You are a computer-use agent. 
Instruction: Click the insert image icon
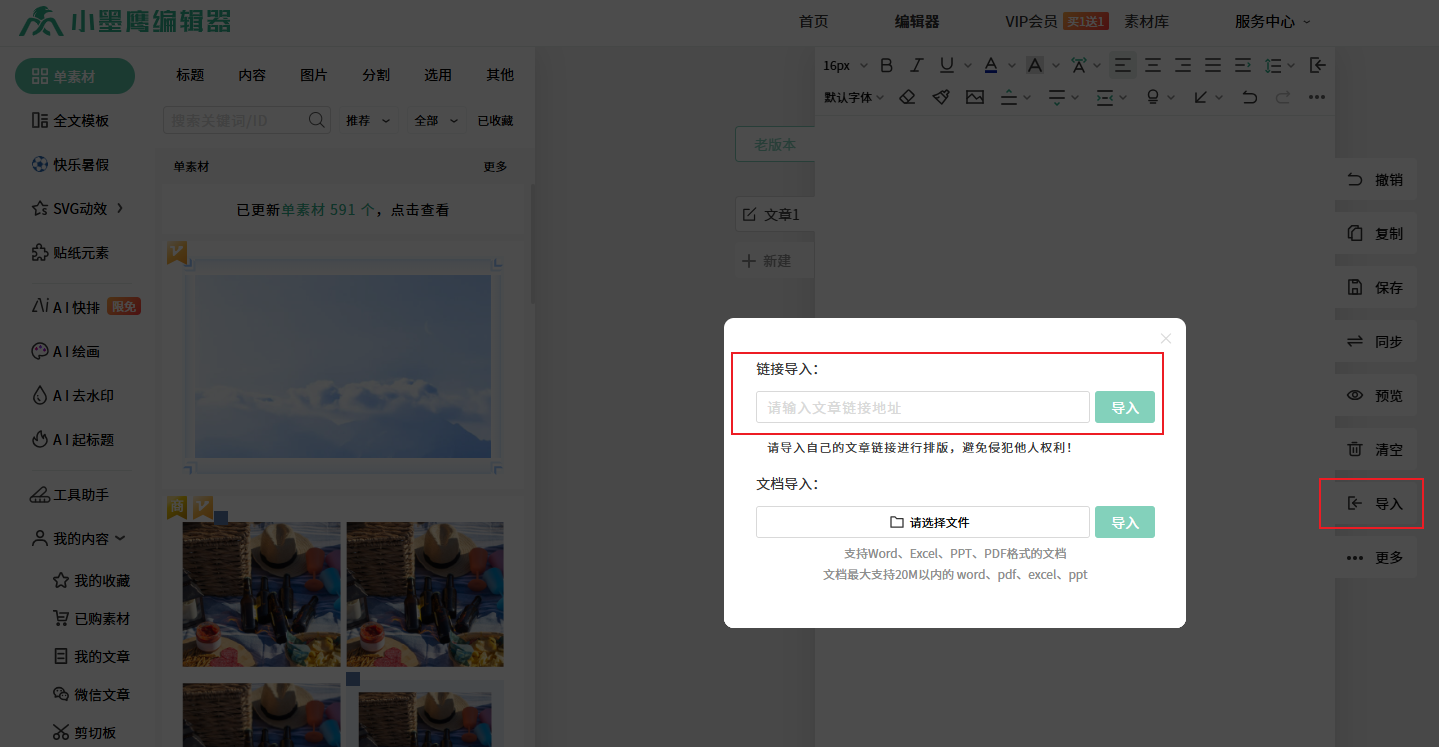975,97
